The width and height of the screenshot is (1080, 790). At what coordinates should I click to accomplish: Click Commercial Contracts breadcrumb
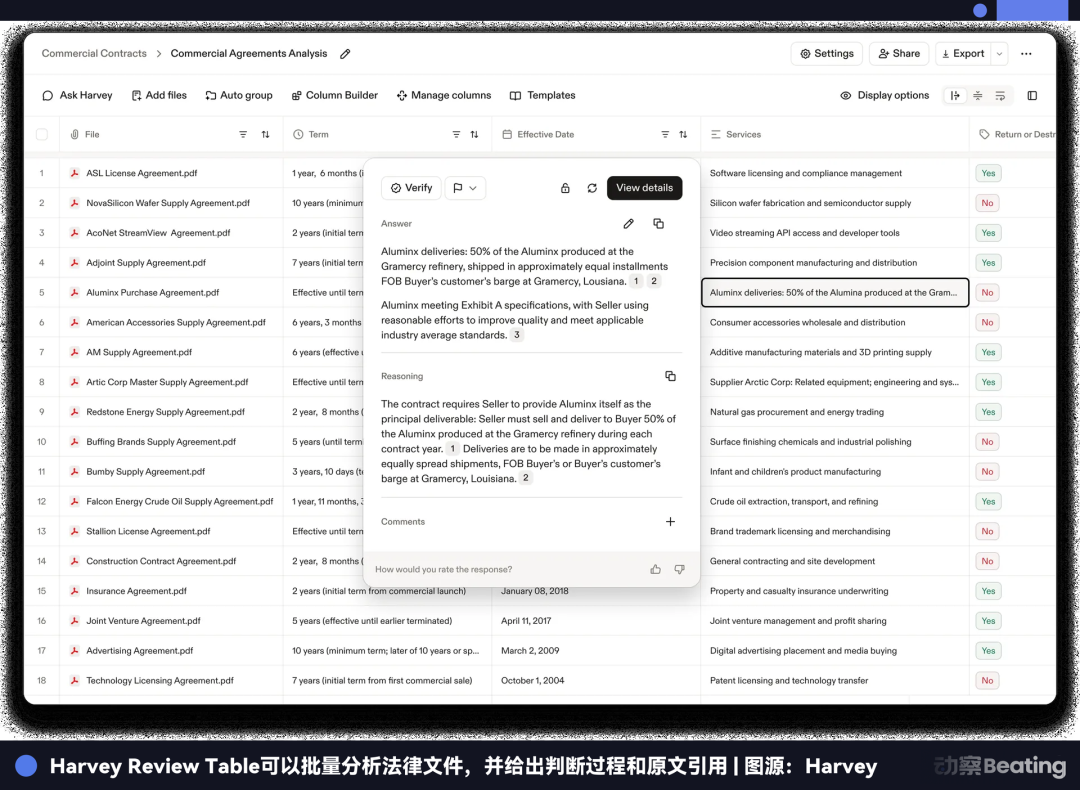pyautogui.click(x=94, y=54)
